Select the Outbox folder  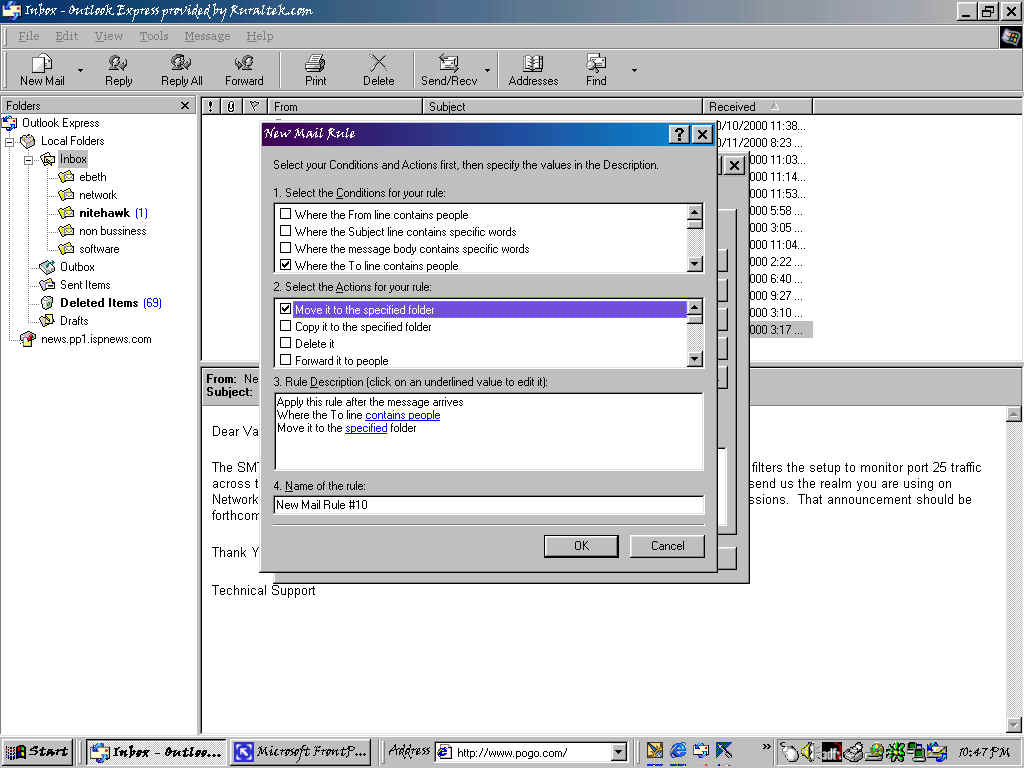(76, 266)
